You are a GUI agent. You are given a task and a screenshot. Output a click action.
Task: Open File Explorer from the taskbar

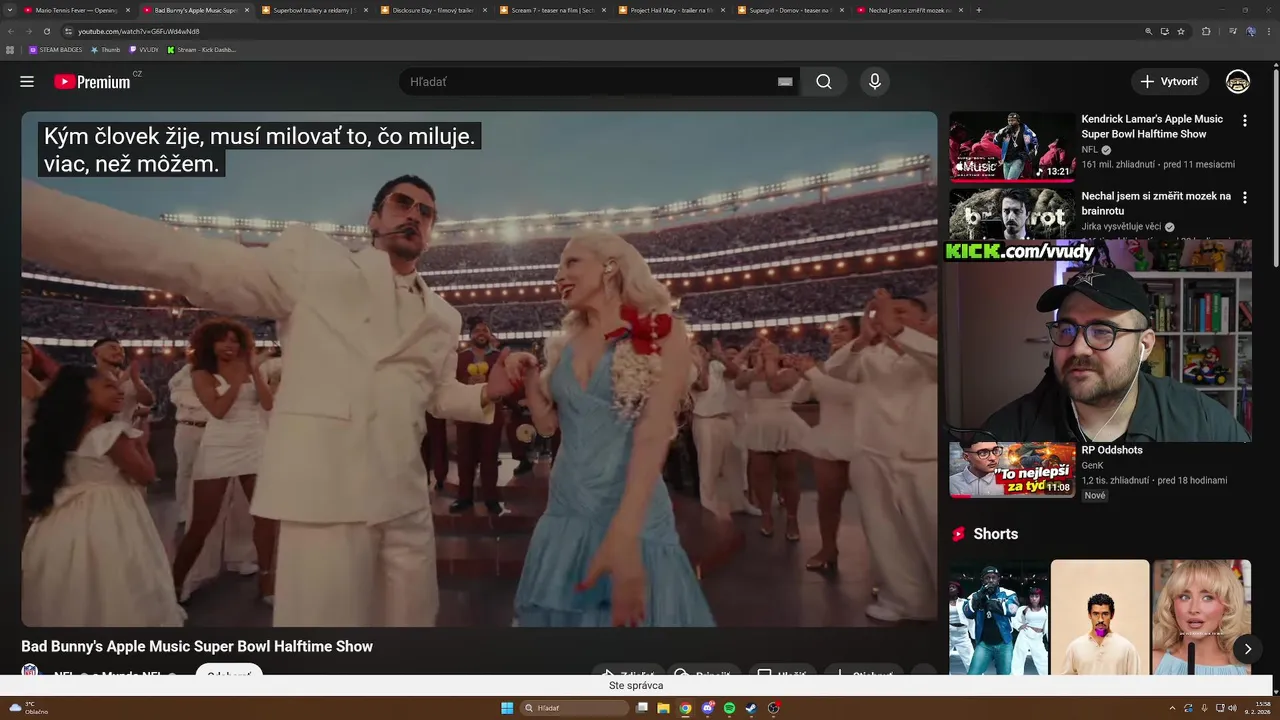pos(663,708)
